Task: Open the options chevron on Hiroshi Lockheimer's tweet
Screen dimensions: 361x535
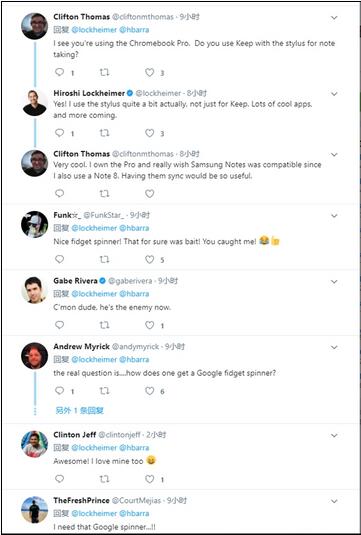Action: [334, 94]
